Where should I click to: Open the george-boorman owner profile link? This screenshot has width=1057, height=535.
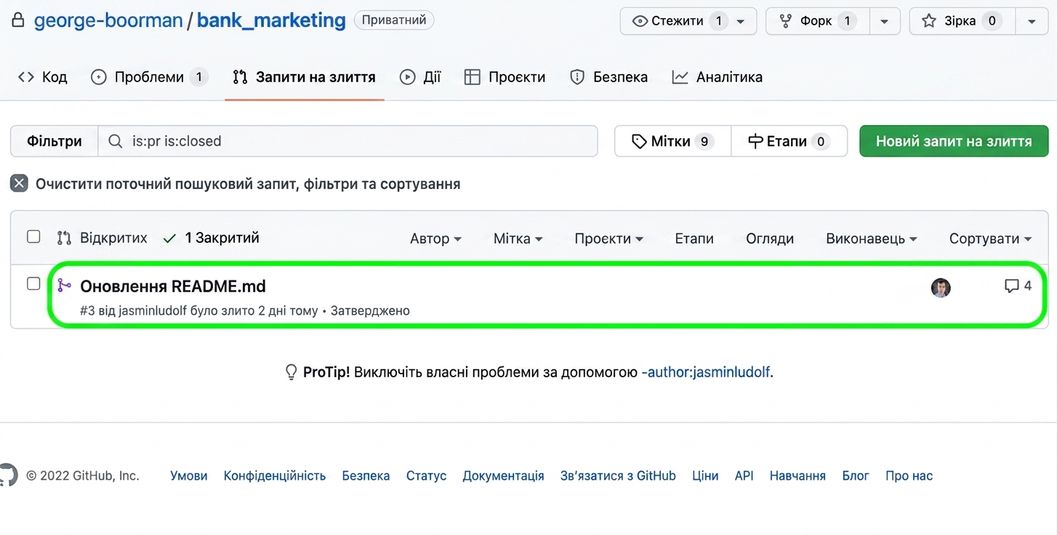[x=109, y=20]
